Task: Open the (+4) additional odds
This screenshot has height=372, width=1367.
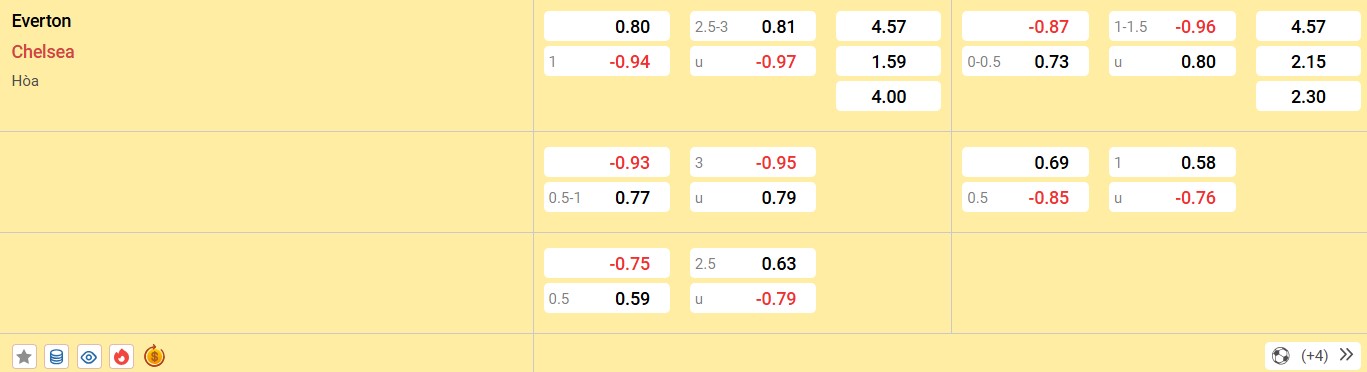Action: click(1314, 355)
